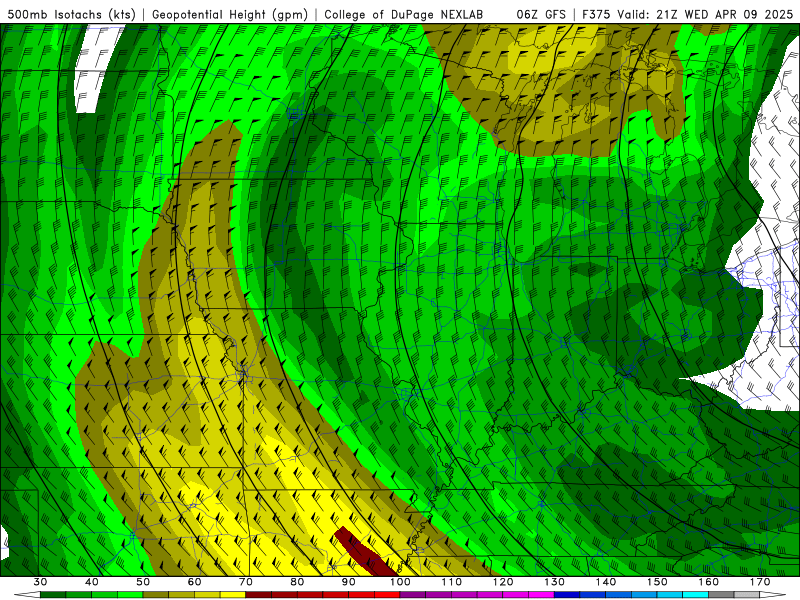
Task: Click the 70 knot legend label
Action: click(246, 582)
